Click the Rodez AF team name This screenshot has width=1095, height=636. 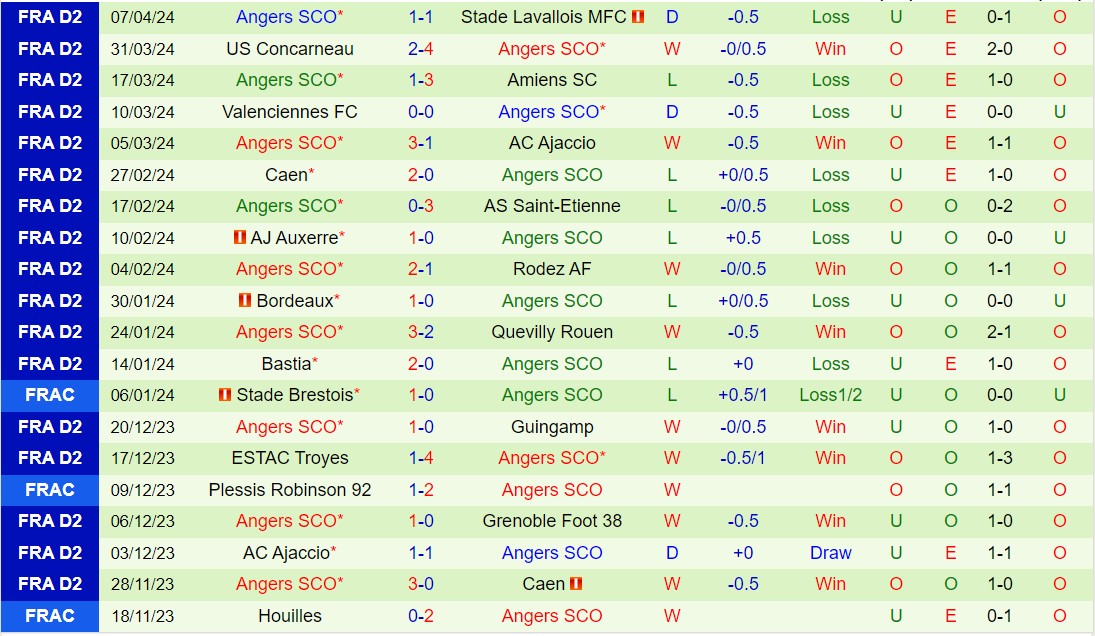[552, 269]
